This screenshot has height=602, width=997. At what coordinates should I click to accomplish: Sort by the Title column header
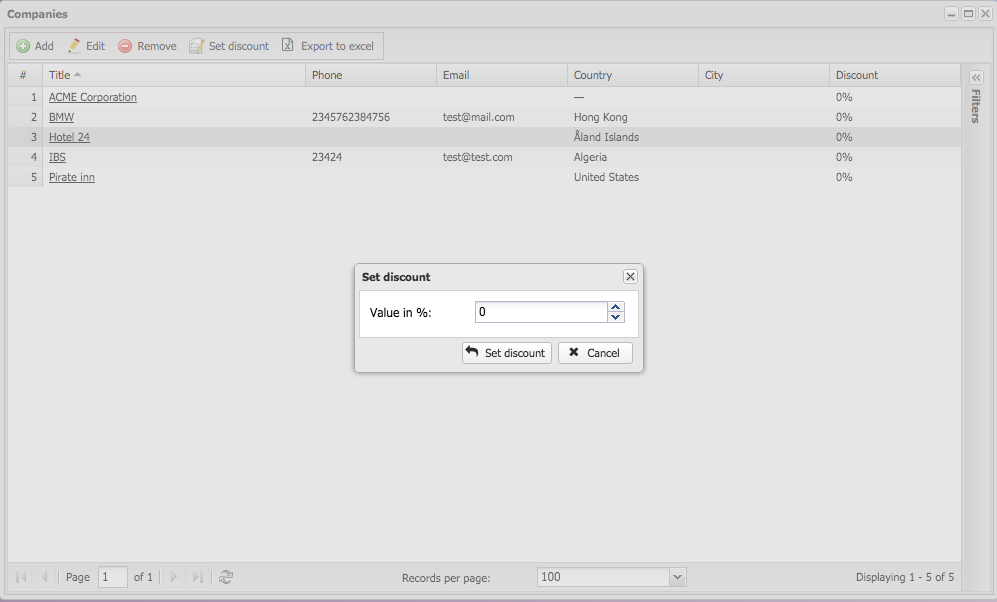pos(174,75)
